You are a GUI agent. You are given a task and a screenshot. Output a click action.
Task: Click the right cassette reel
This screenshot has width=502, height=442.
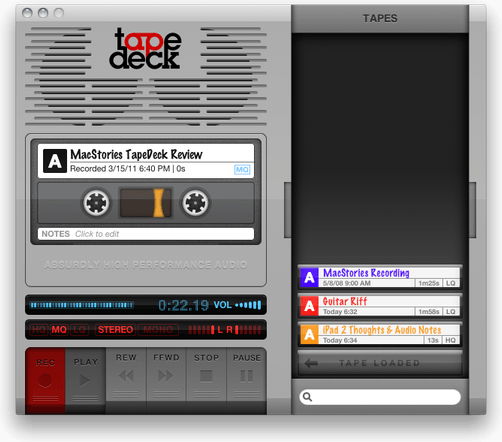click(x=195, y=203)
